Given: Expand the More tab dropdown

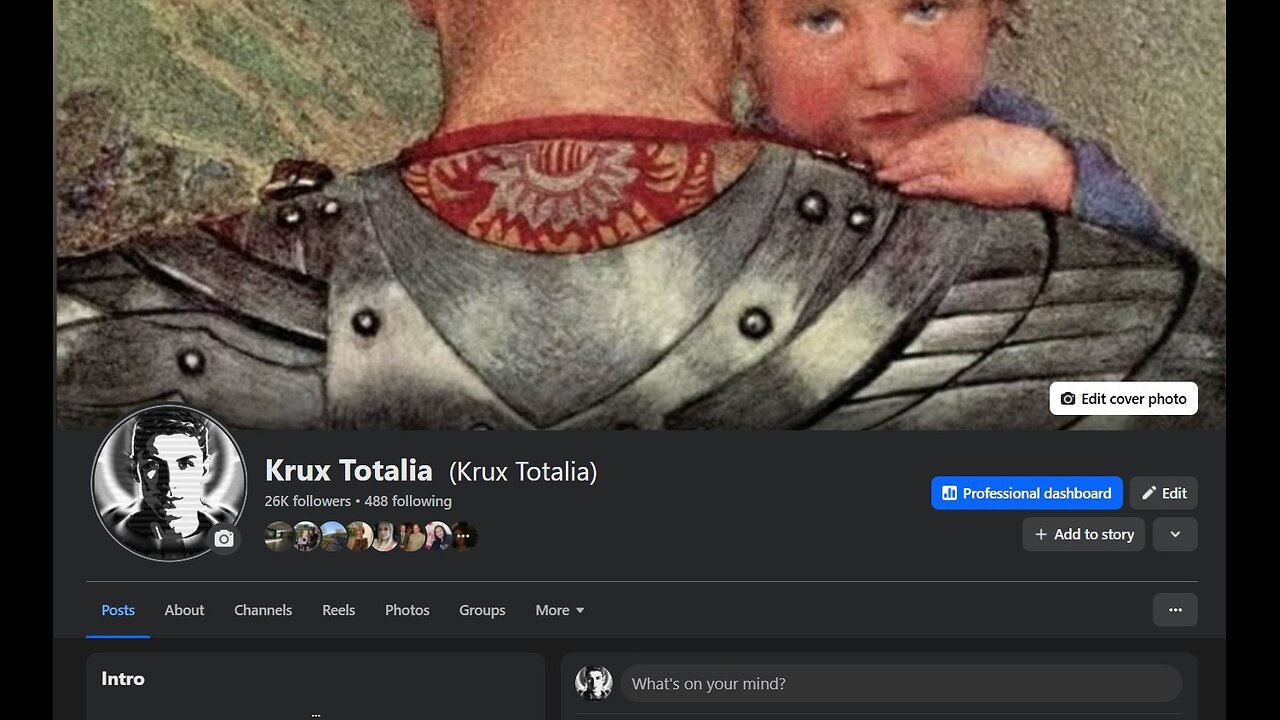Looking at the screenshot, I should pyautogui.click(x=560, y=610).
